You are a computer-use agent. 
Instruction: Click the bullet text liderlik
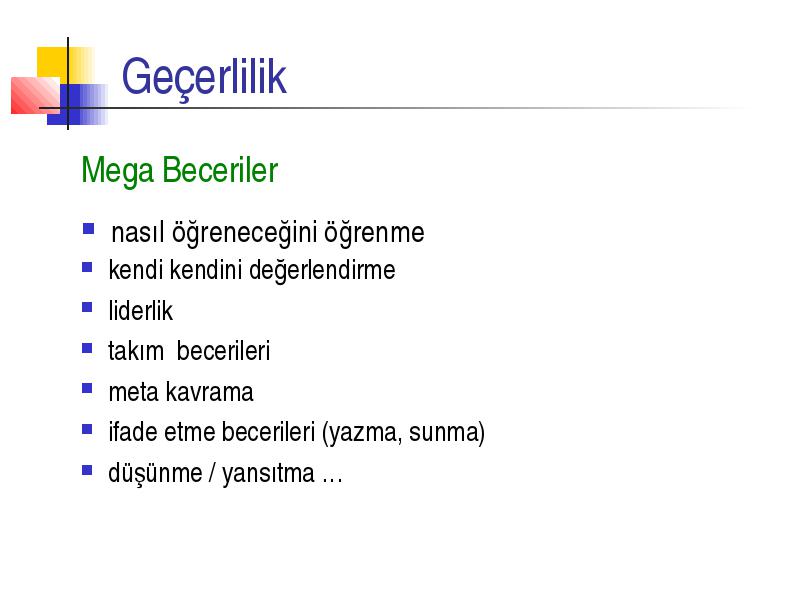[x=140, y=311]
